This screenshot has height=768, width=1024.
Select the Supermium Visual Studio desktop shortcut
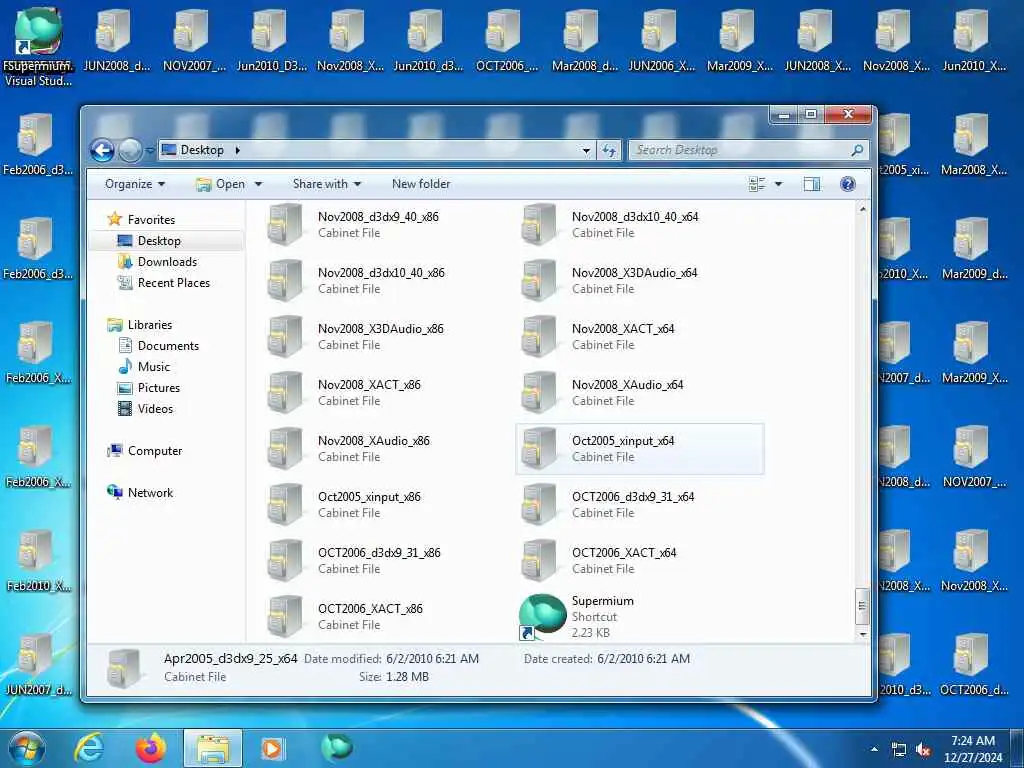pos(39,47)
